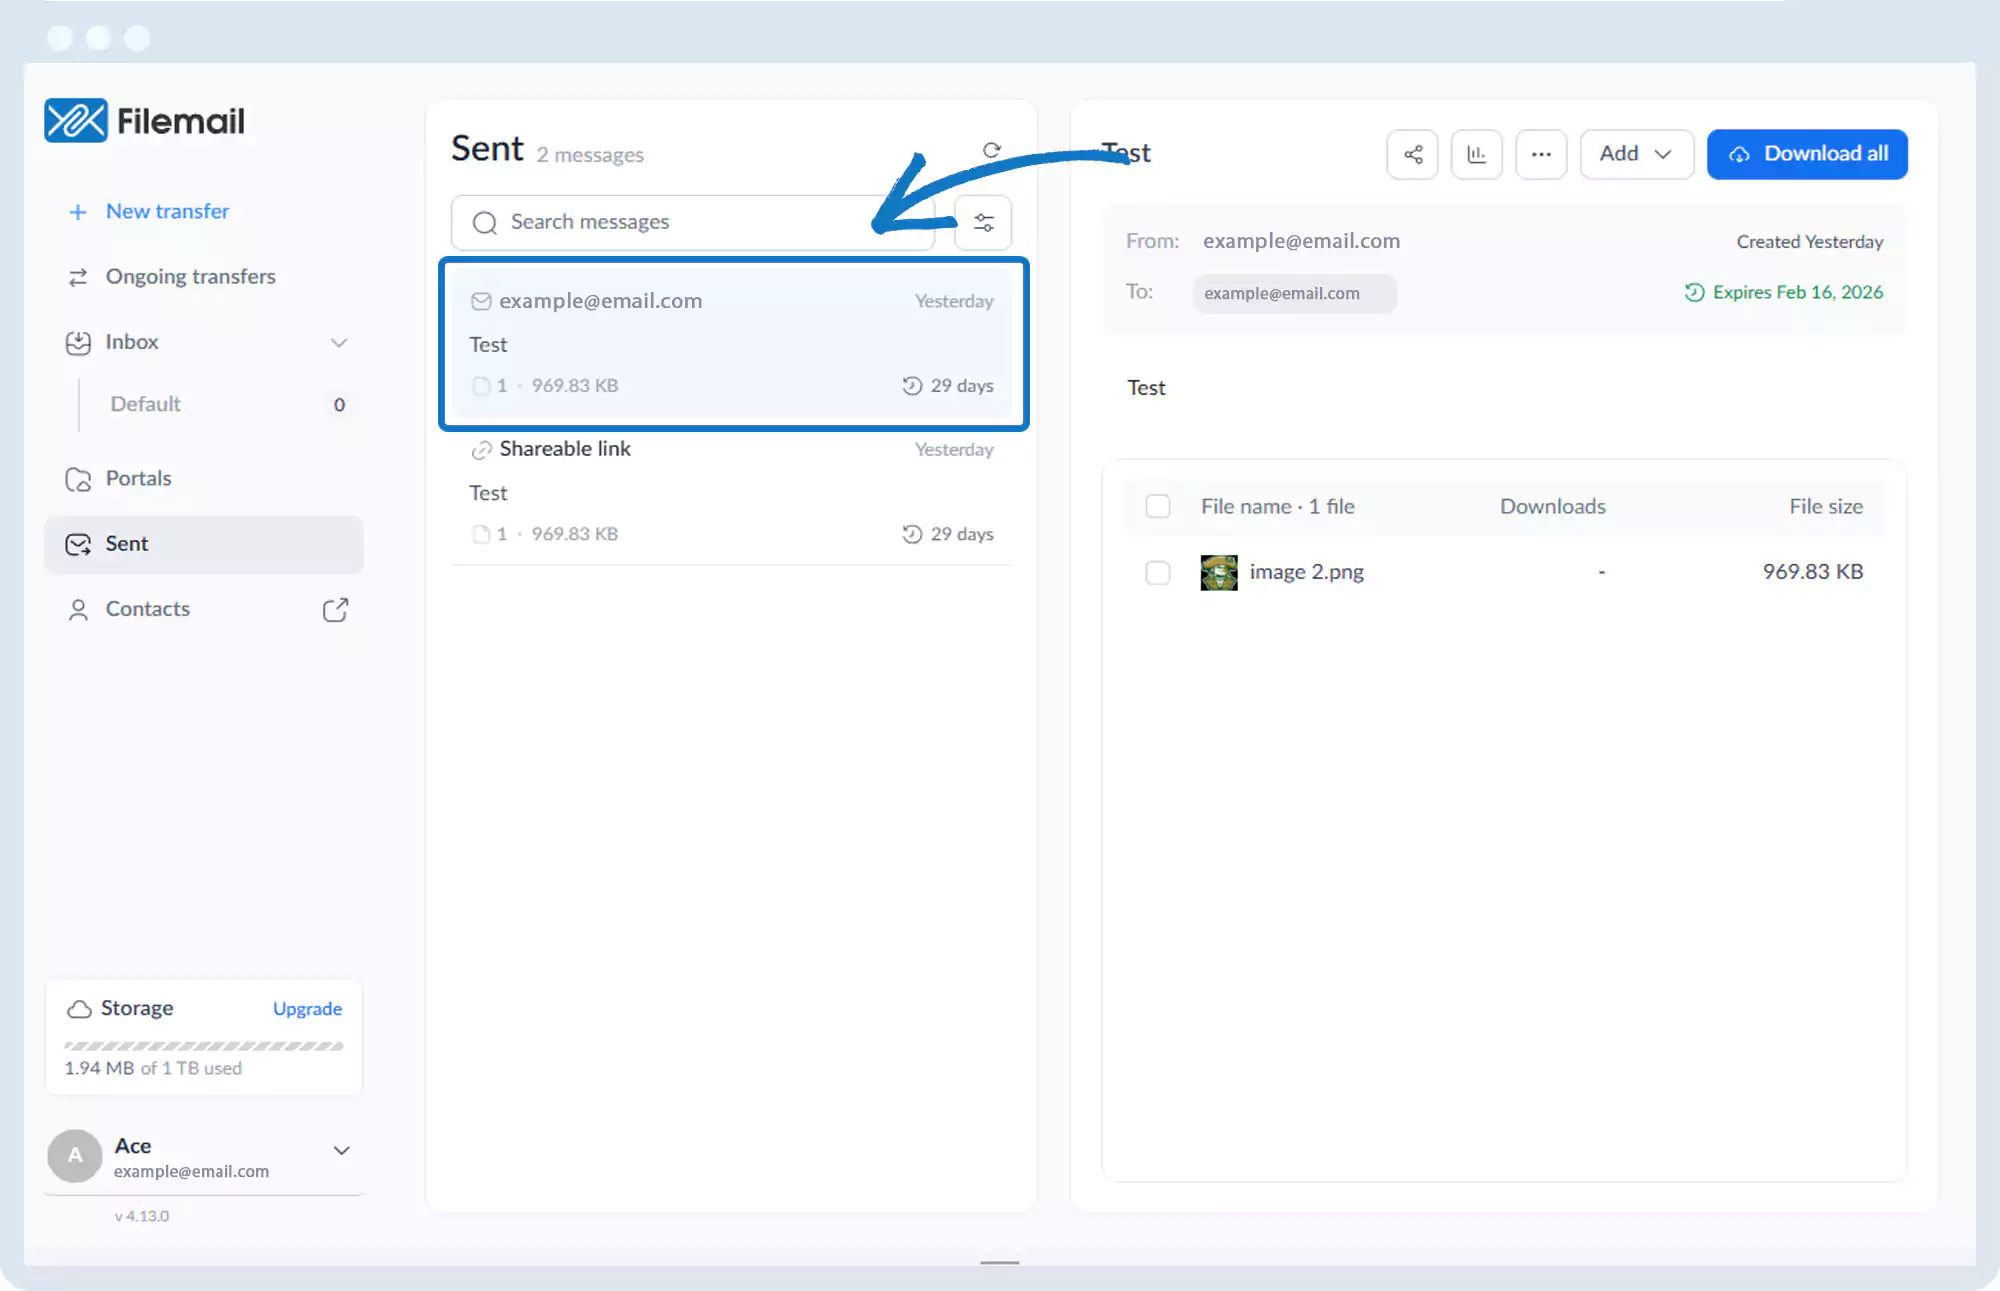Open the statistics chart icon

coord(1476,154)
